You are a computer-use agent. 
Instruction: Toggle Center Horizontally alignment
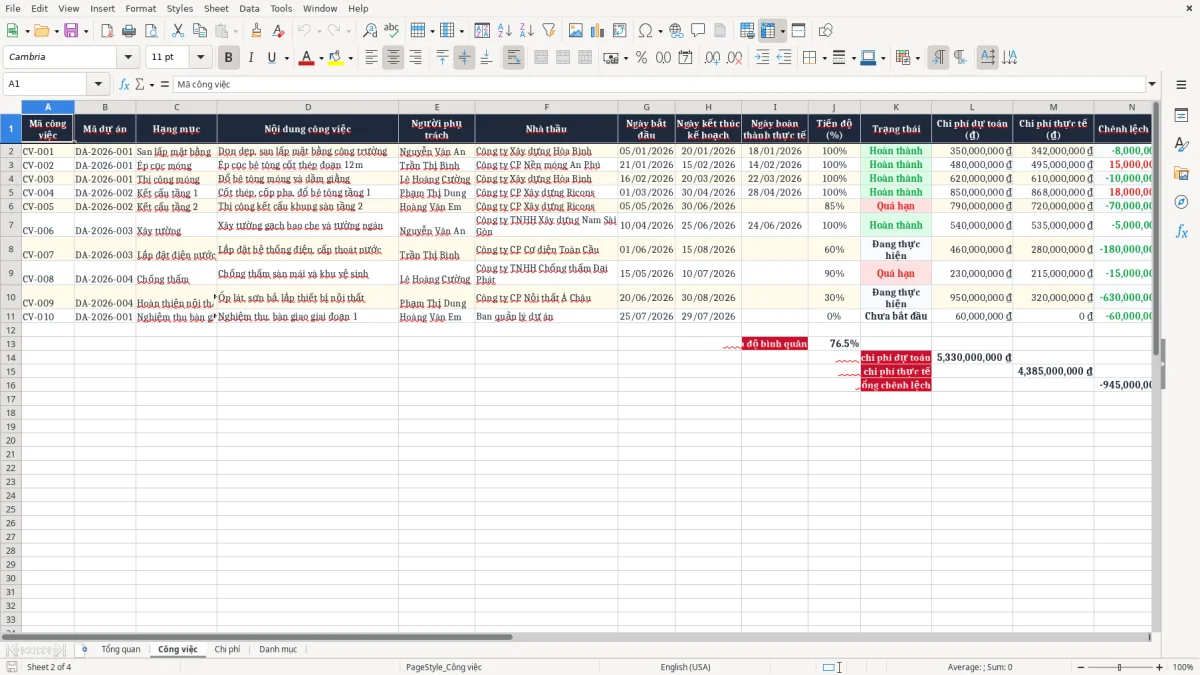(x=393, y=58)
